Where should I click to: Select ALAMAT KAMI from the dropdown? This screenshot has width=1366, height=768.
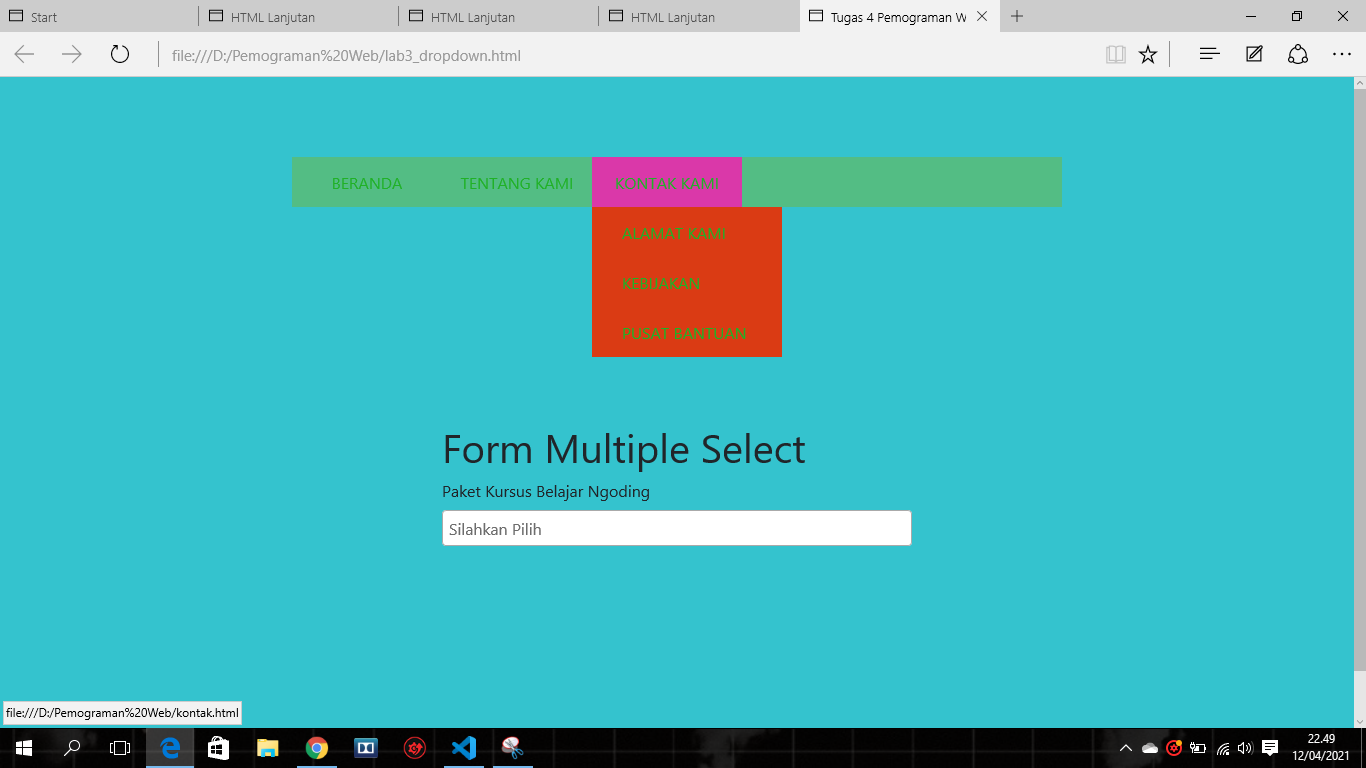coord(674,233)
